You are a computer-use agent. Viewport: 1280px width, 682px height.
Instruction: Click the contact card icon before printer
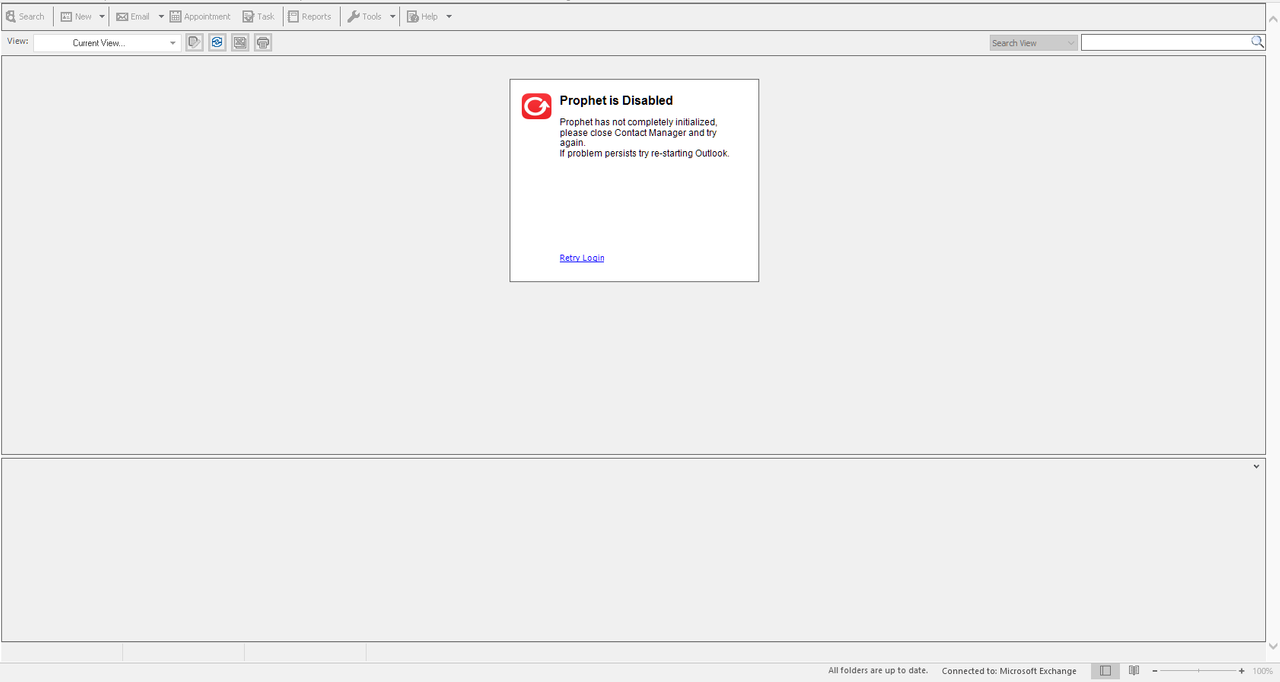pyautogui.click(x=240, y=42)
